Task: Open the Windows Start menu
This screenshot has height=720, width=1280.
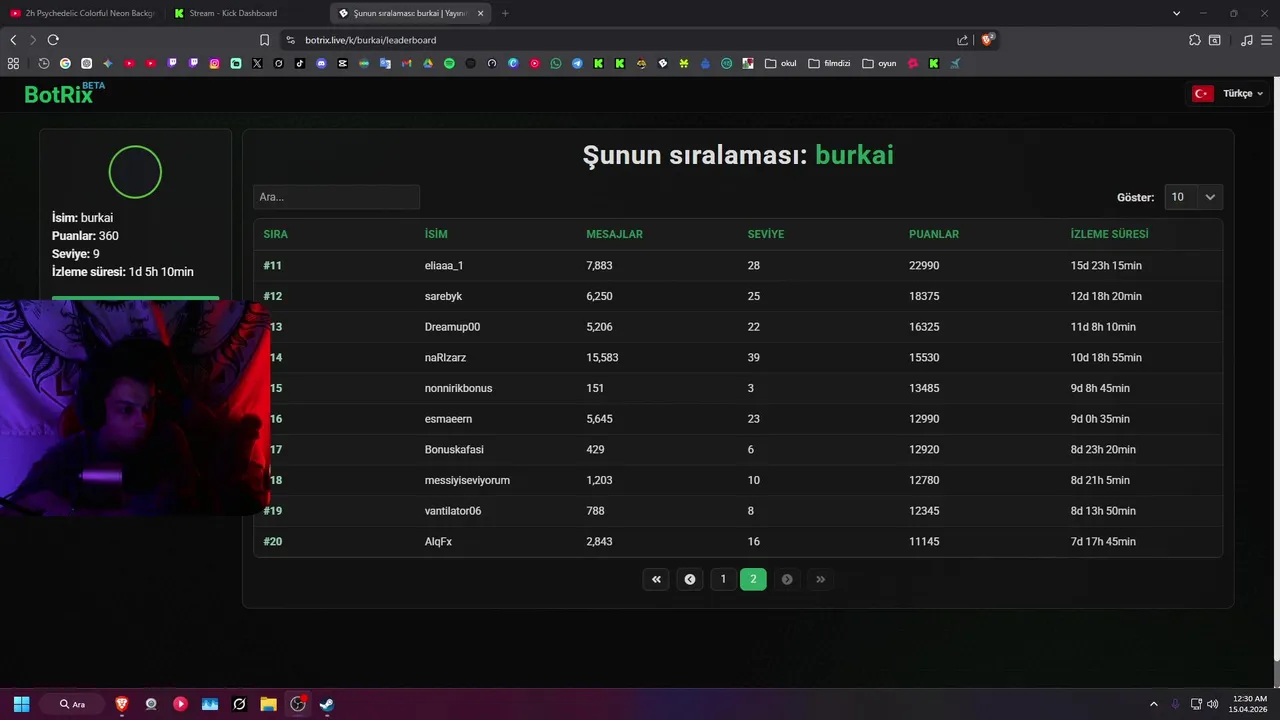Action: tap(21, 704)
